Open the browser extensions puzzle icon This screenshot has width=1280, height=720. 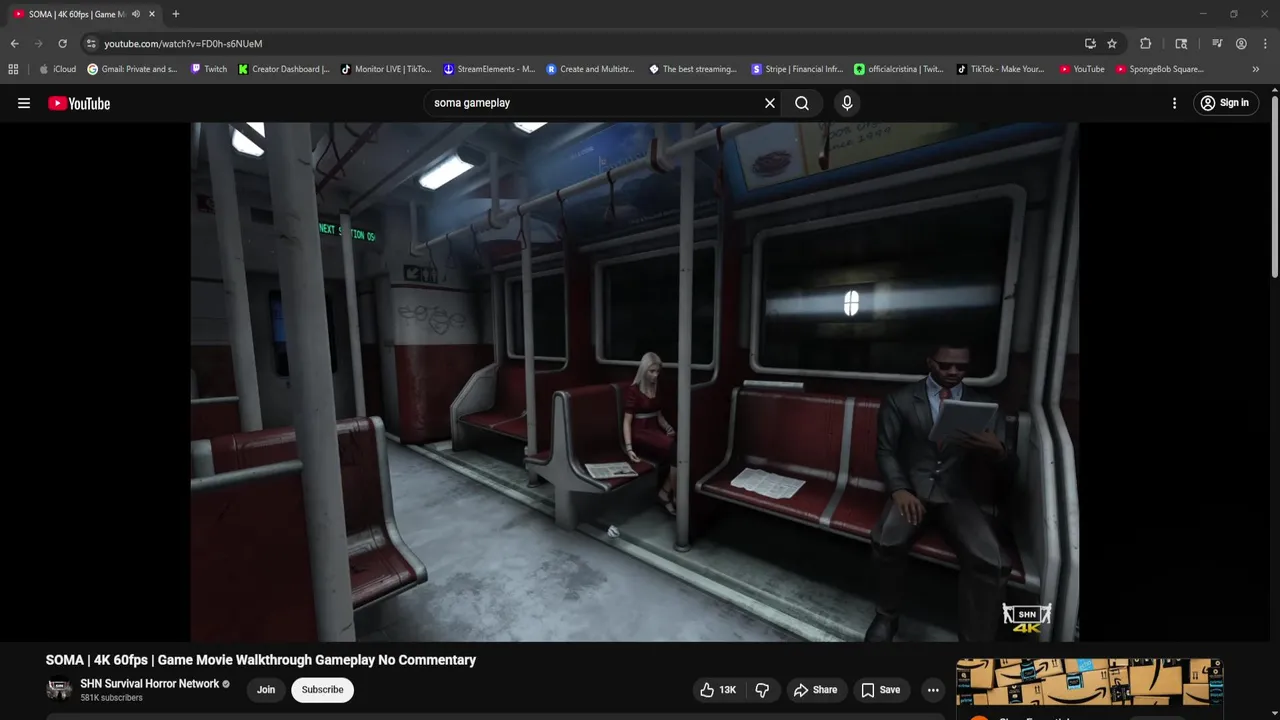coord(1146,44)
